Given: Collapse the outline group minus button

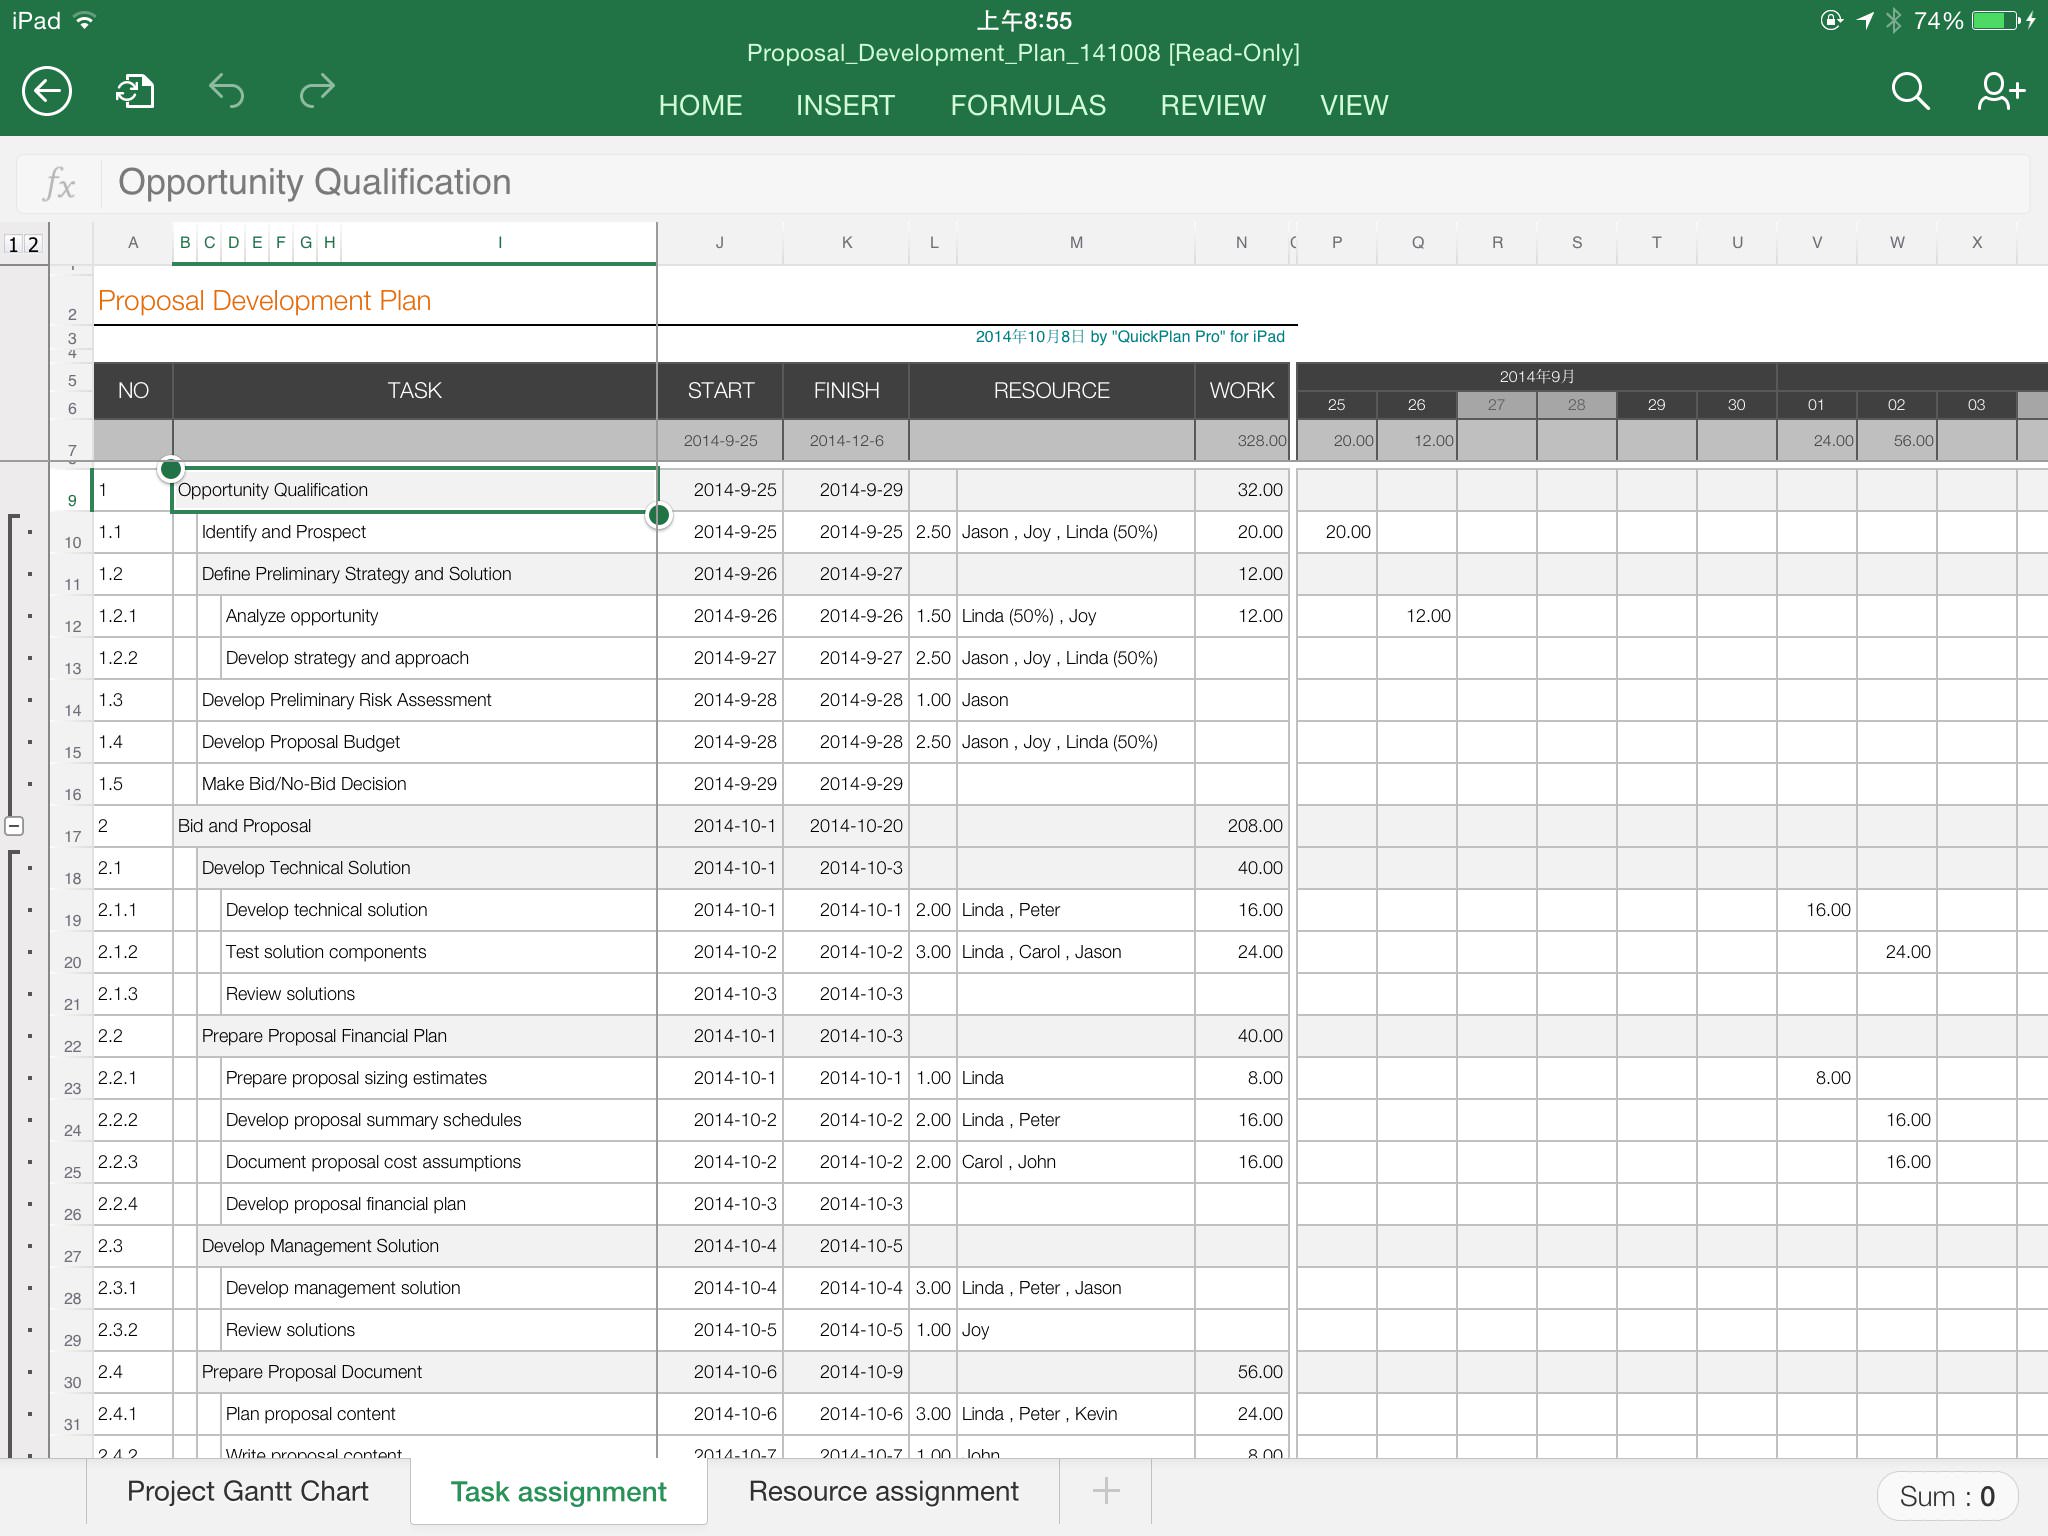Looking at the screenshot, I should pyautogui.click(x=14, y=826).
